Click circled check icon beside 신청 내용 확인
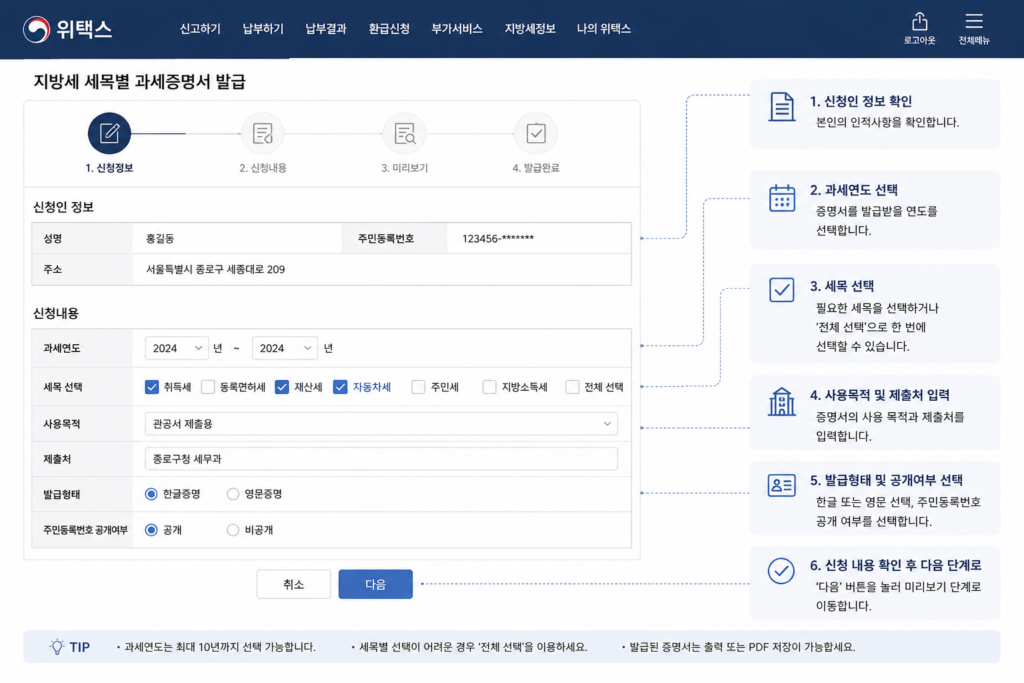The height and width of the screenshot is (683, 1024). [x=781, y=571]
